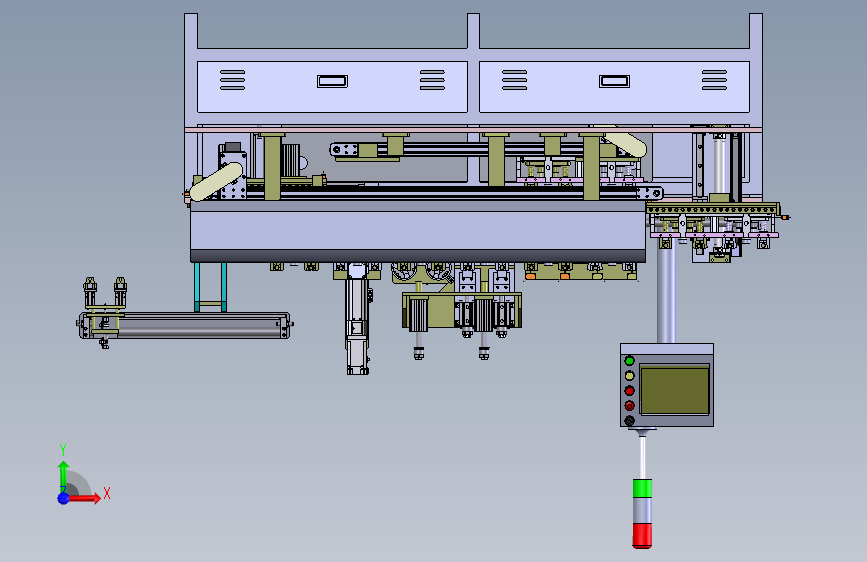Select the yellow button on the control panel
The width and height of the screenshot is (867, 562).
[x=629, y=376]
